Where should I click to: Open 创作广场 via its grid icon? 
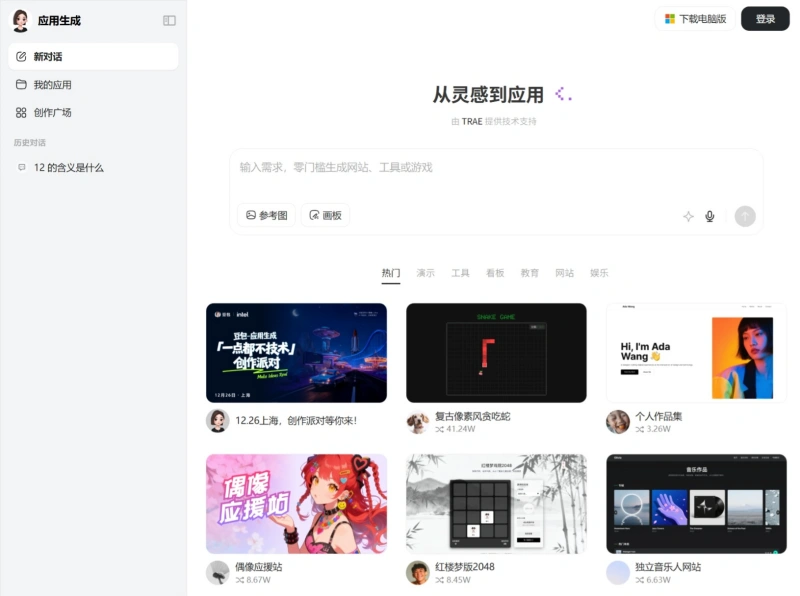point(23,112)
